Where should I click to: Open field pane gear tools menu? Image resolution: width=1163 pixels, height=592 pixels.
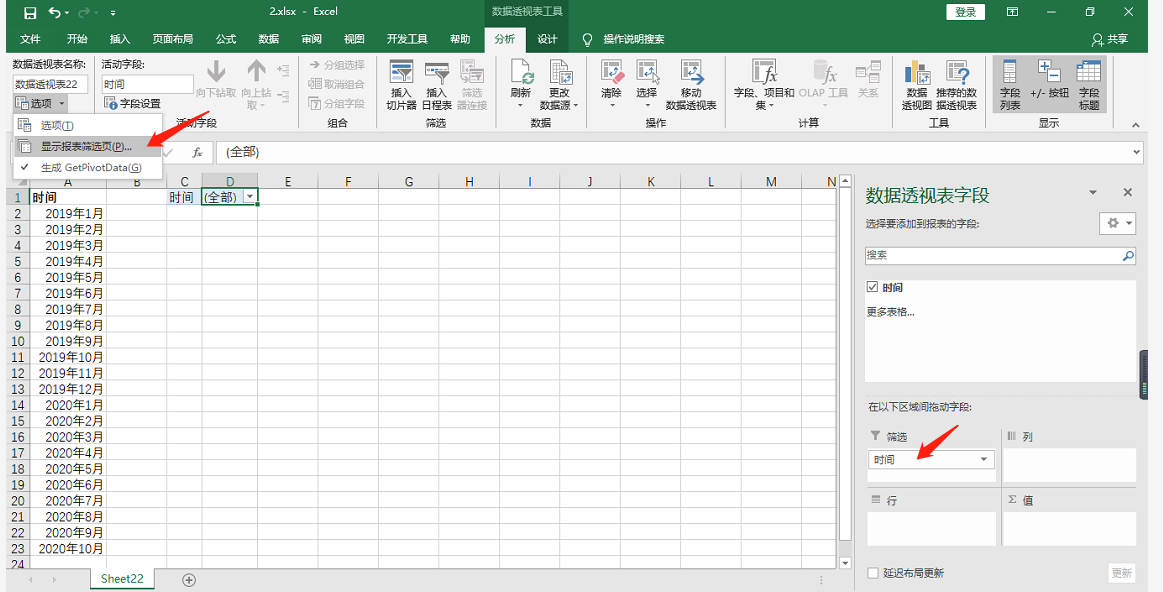(x=1118, y=223)
